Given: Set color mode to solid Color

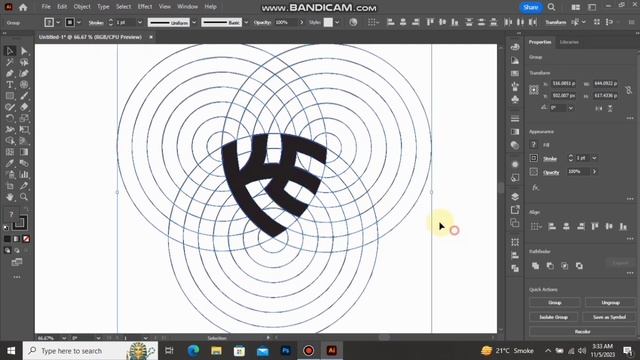Looking at the screenshot, I should (x=7, y=239).
